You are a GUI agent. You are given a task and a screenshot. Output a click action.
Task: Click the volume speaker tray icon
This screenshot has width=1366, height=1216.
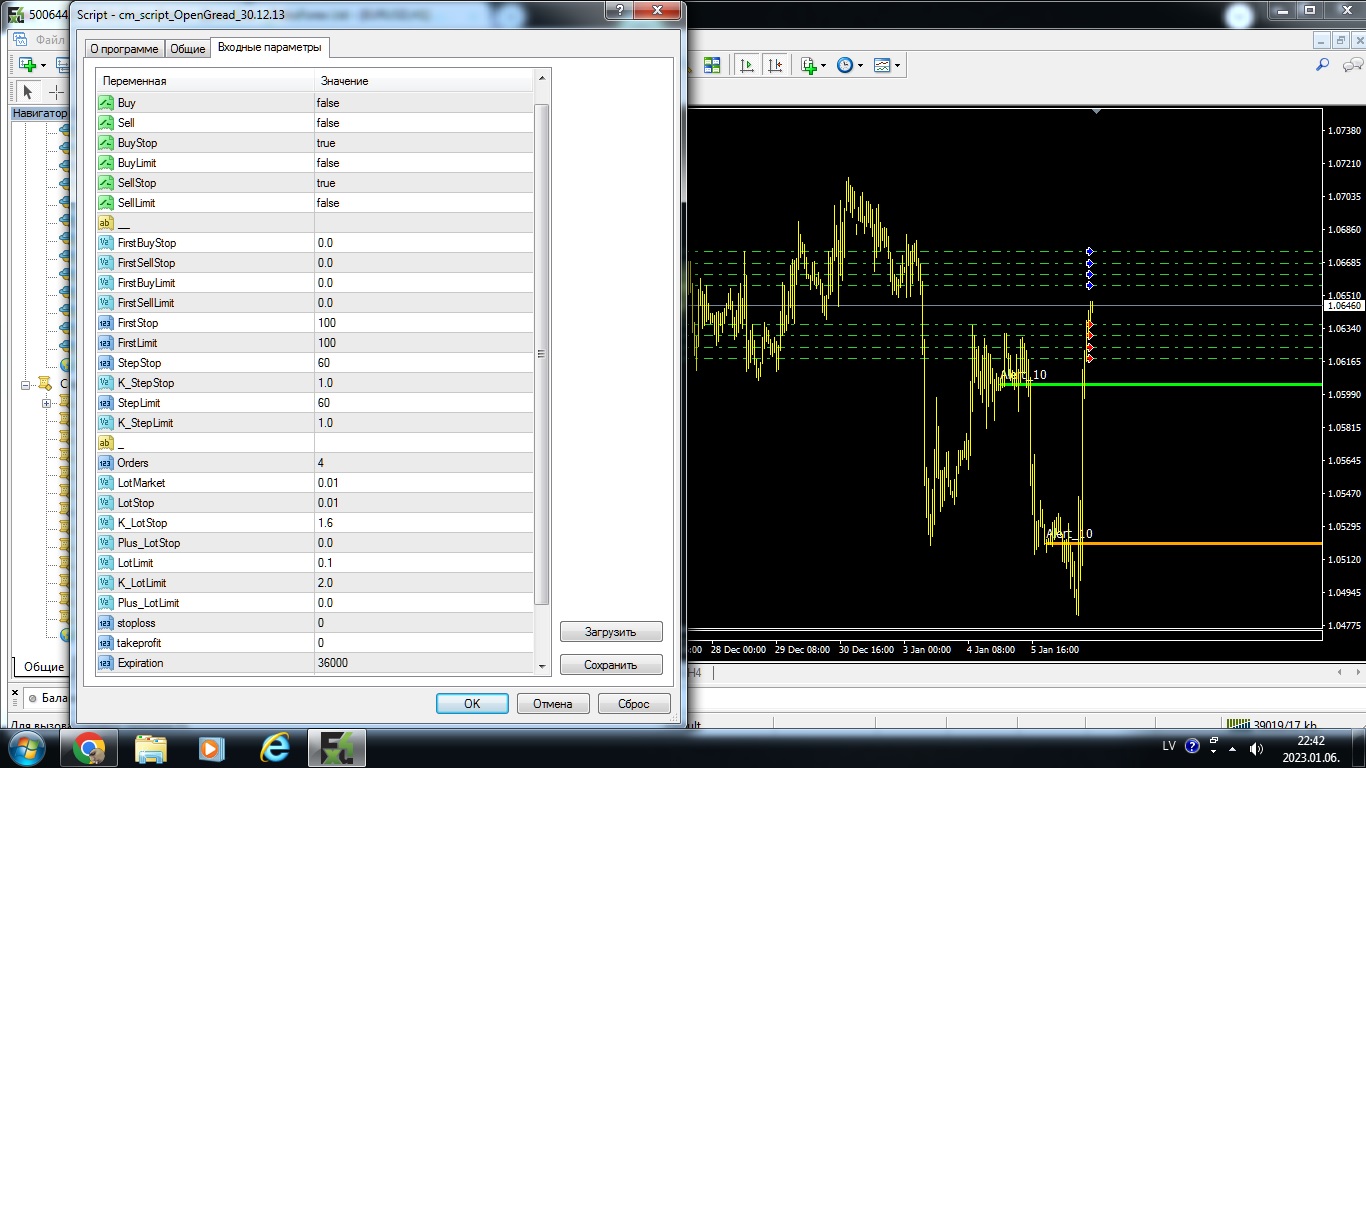tap(1256, 749)
